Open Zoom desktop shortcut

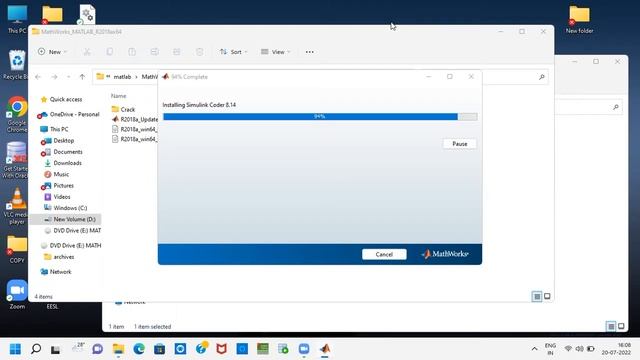(17, 295)
